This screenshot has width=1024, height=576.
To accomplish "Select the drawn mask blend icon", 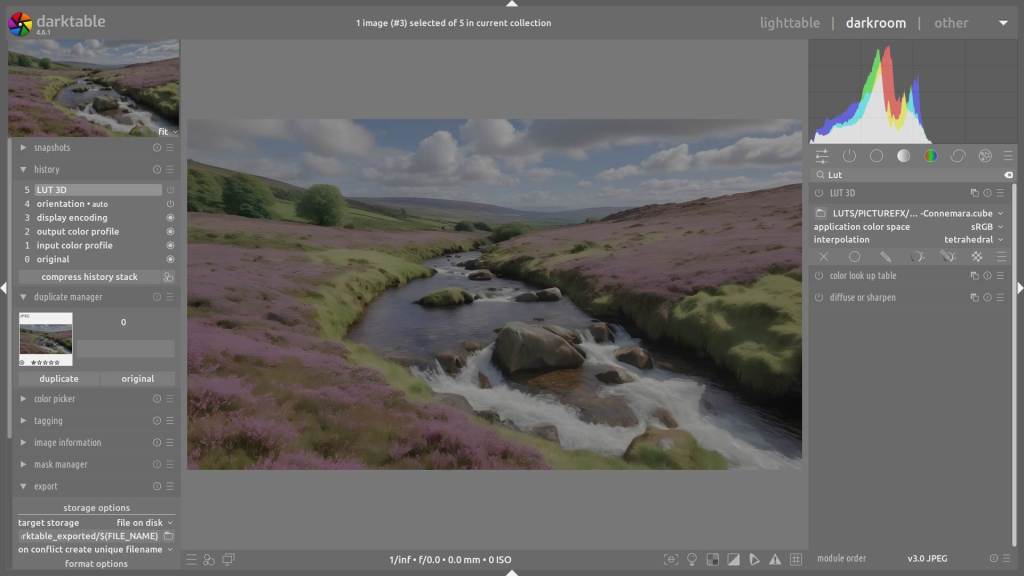I will tap(886, 257).
